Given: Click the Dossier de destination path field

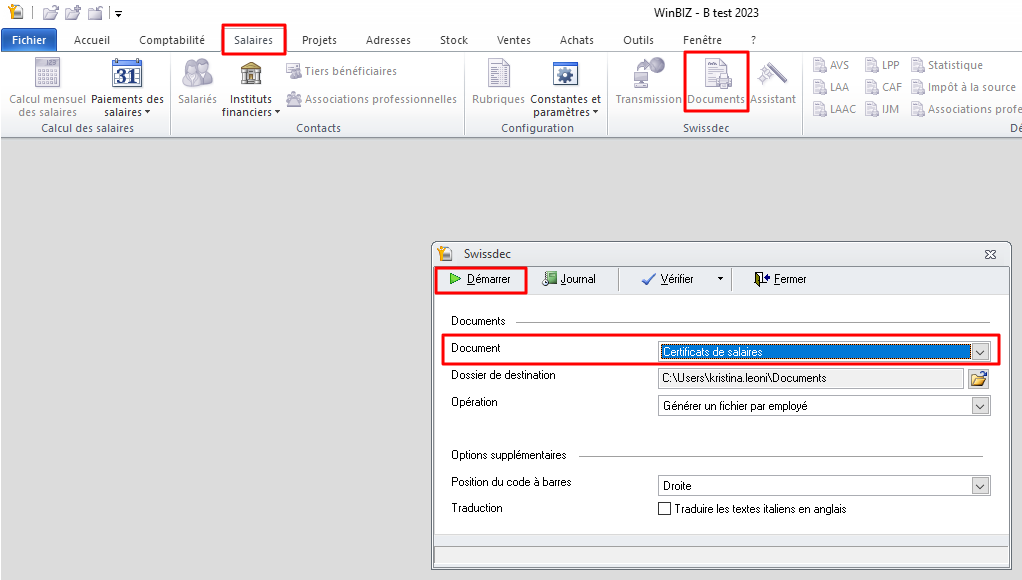Looking at the screenshot, I should 811,379.
